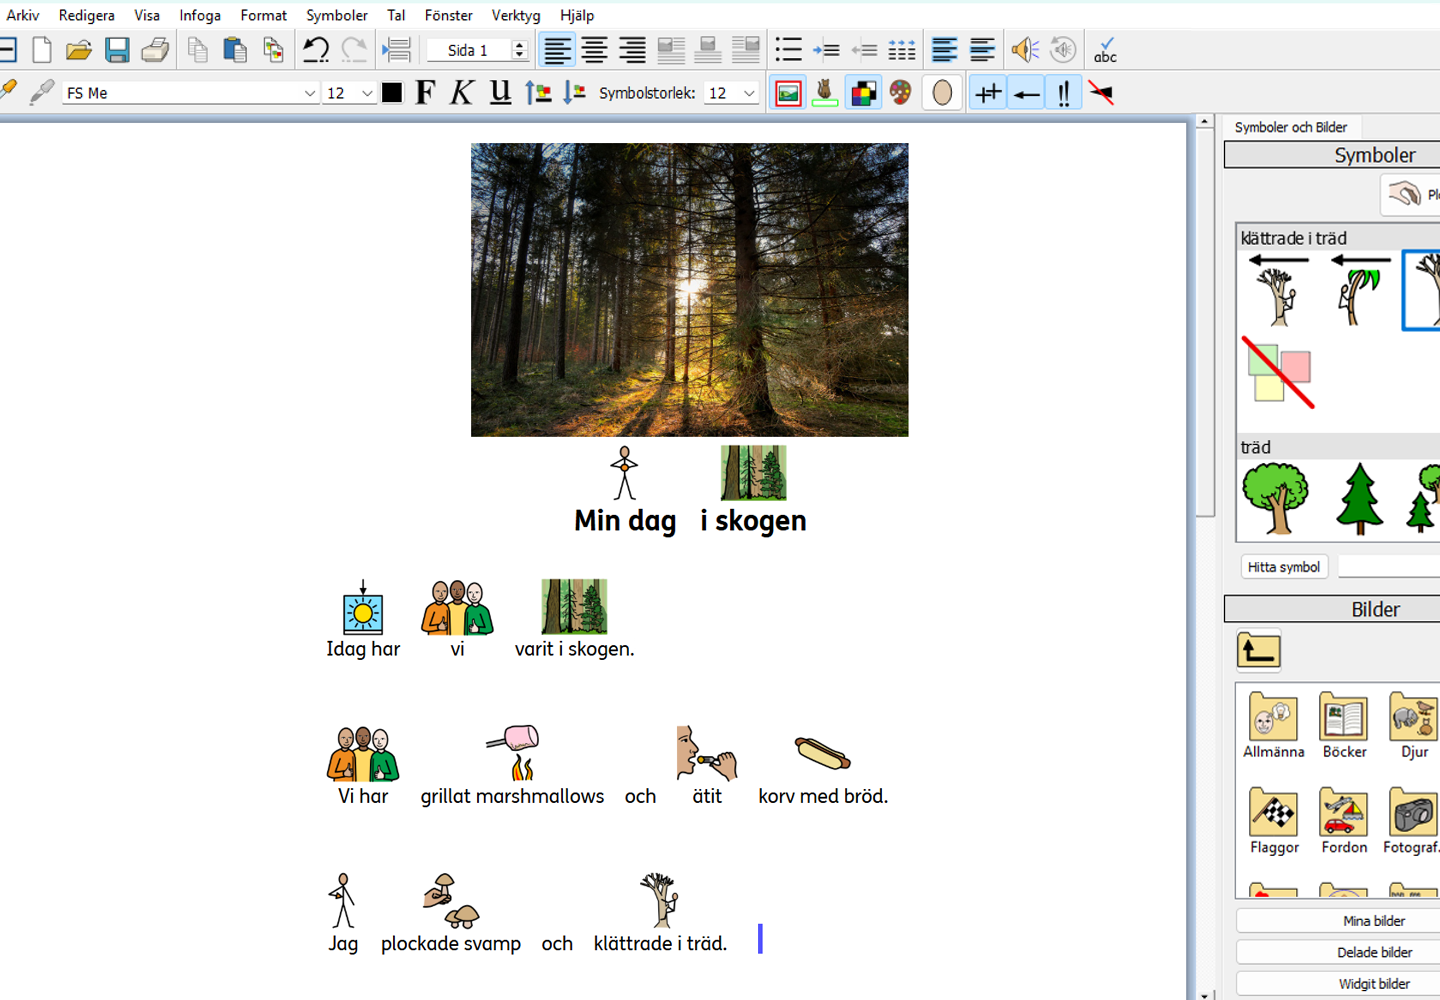Expand the font size 12 dropdown
1440x1000 pixels.
(367, 93)
